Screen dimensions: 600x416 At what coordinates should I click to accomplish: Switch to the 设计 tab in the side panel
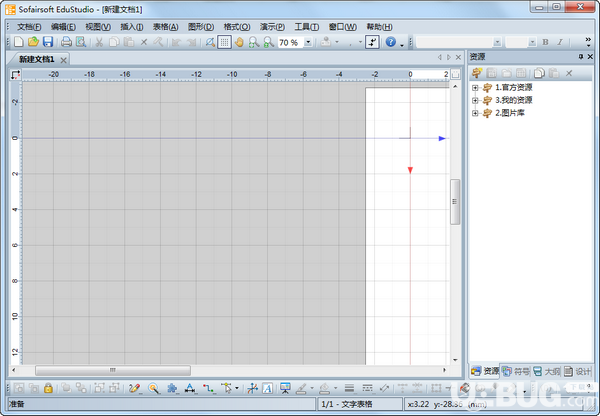[x=577, y=371]
